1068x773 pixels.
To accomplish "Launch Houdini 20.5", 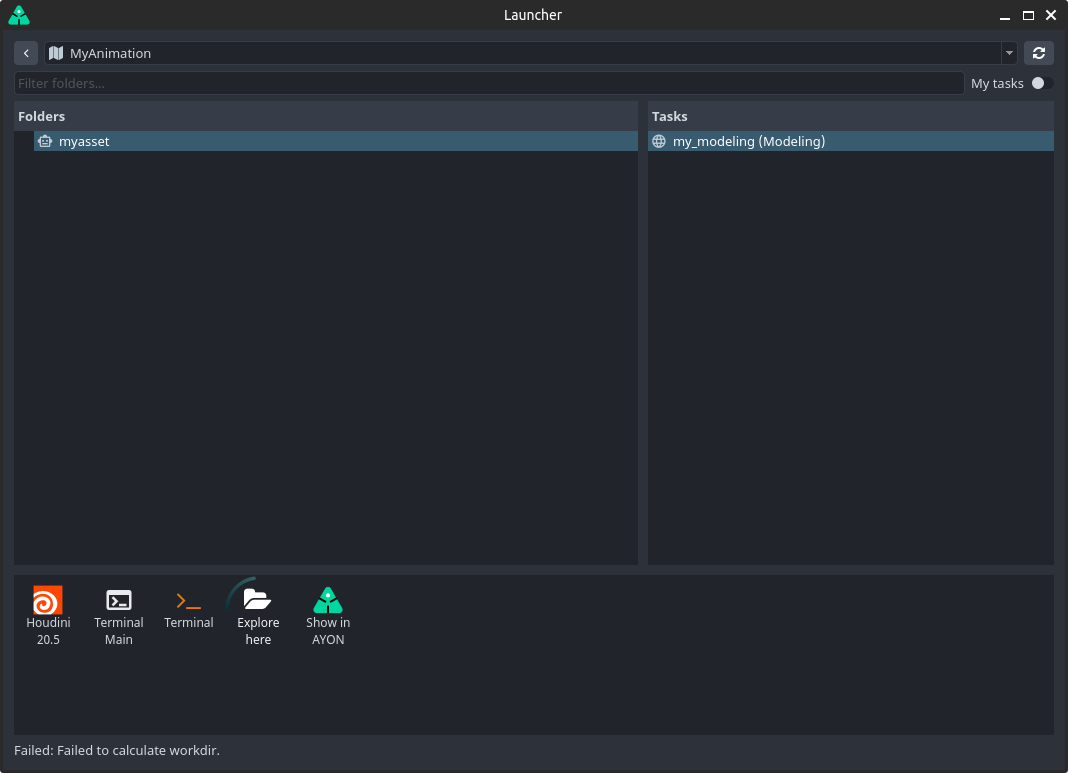I will (x=48, y=601).
